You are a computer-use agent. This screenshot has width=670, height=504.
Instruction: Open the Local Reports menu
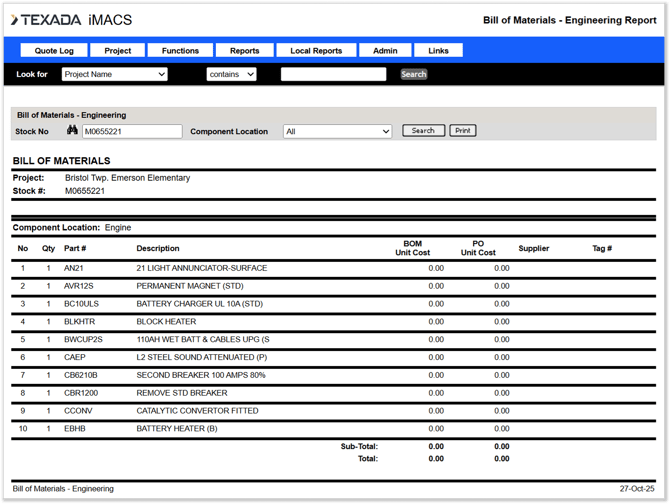click(316, 50)
